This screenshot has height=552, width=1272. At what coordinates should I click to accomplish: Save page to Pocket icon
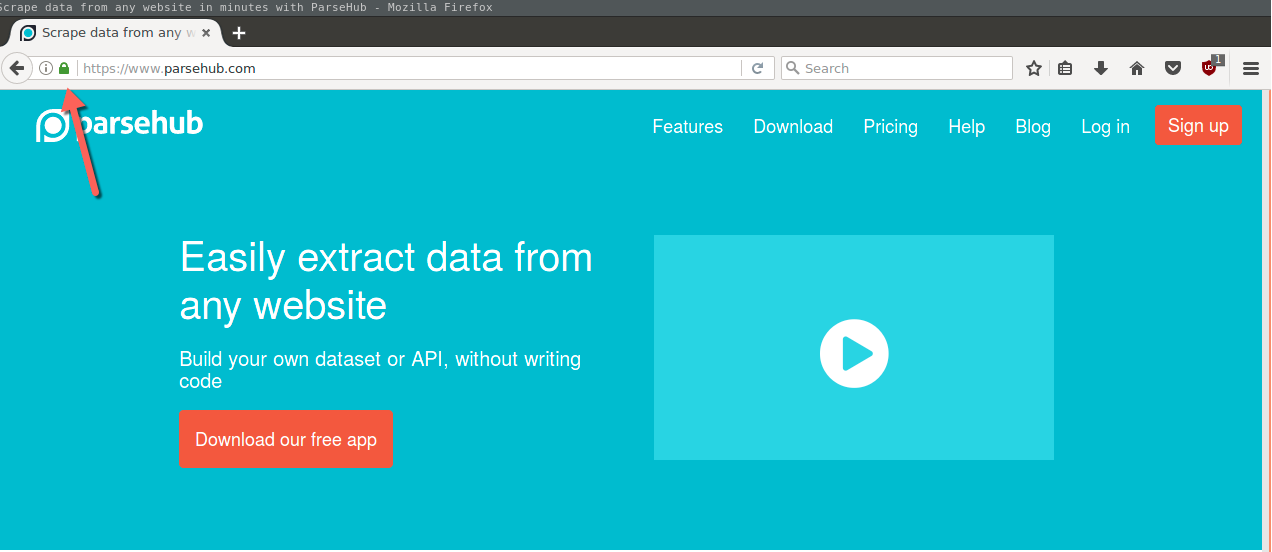pos(1173,68)
